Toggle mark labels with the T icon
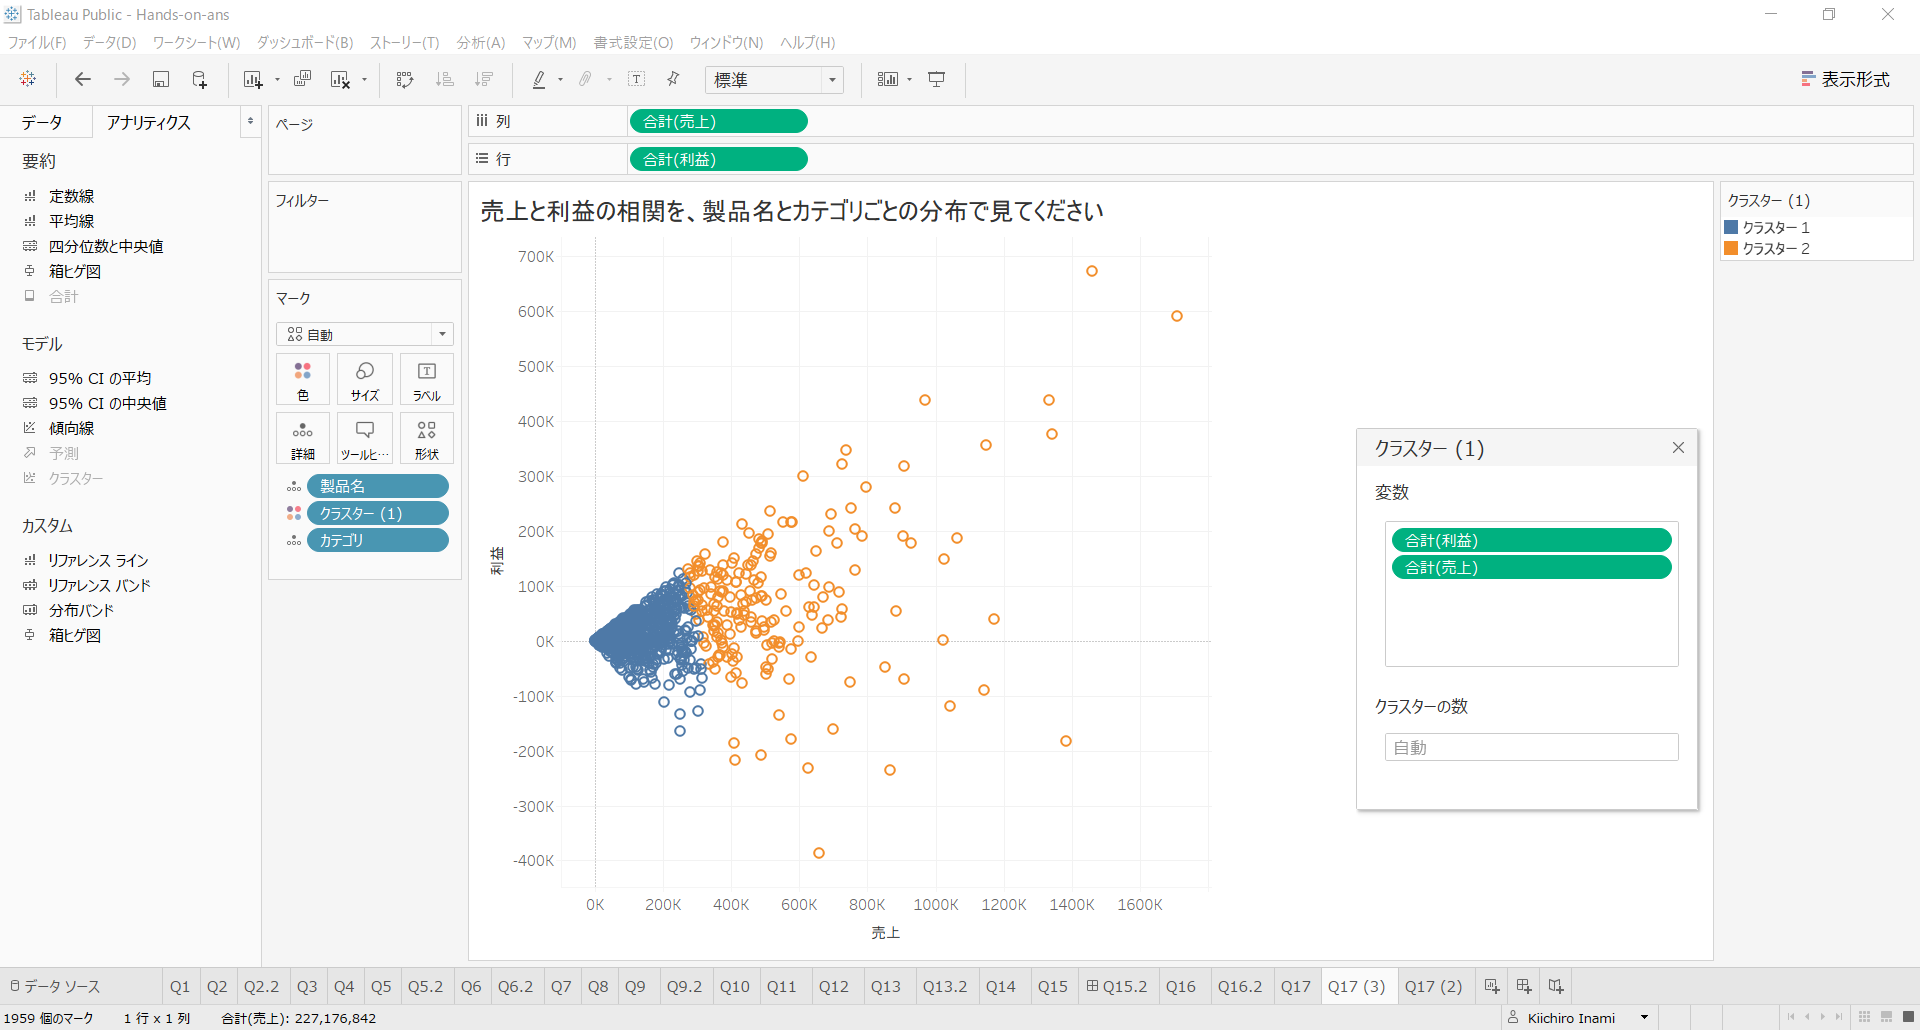This screenshot has height=1030, width=1920. pos(636,79)
